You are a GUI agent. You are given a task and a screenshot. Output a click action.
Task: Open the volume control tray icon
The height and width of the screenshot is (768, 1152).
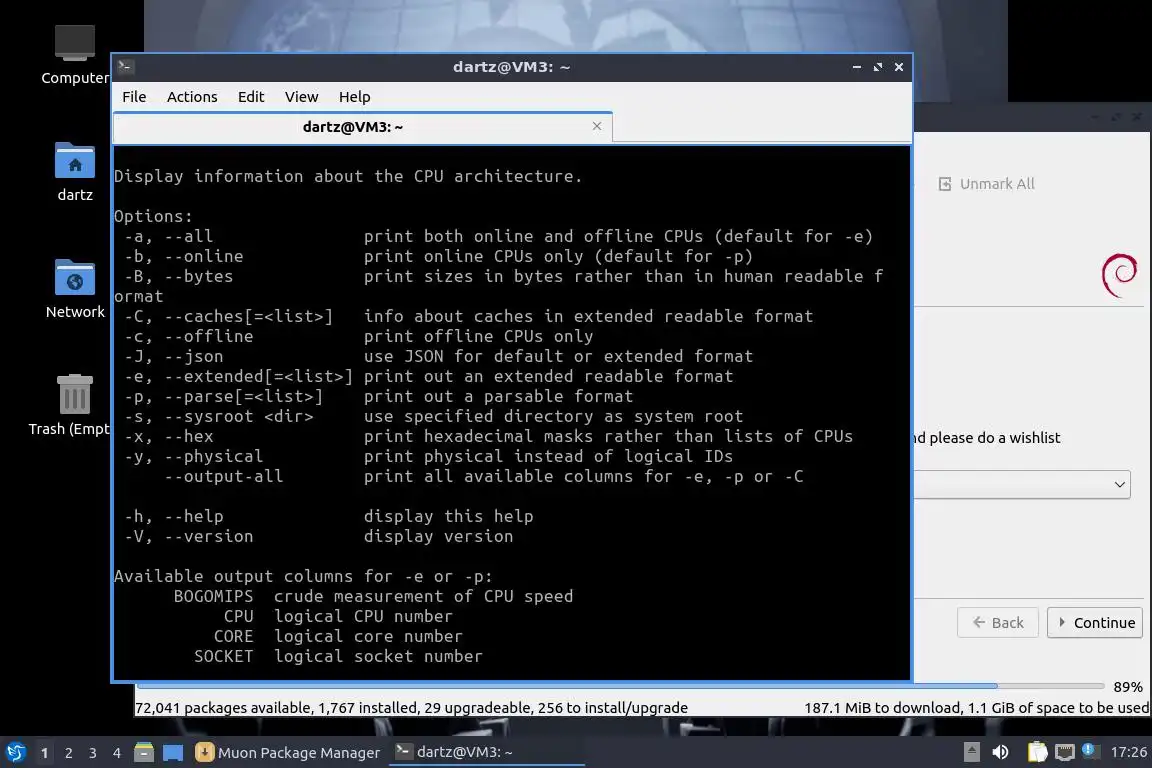click(1000, 752)
